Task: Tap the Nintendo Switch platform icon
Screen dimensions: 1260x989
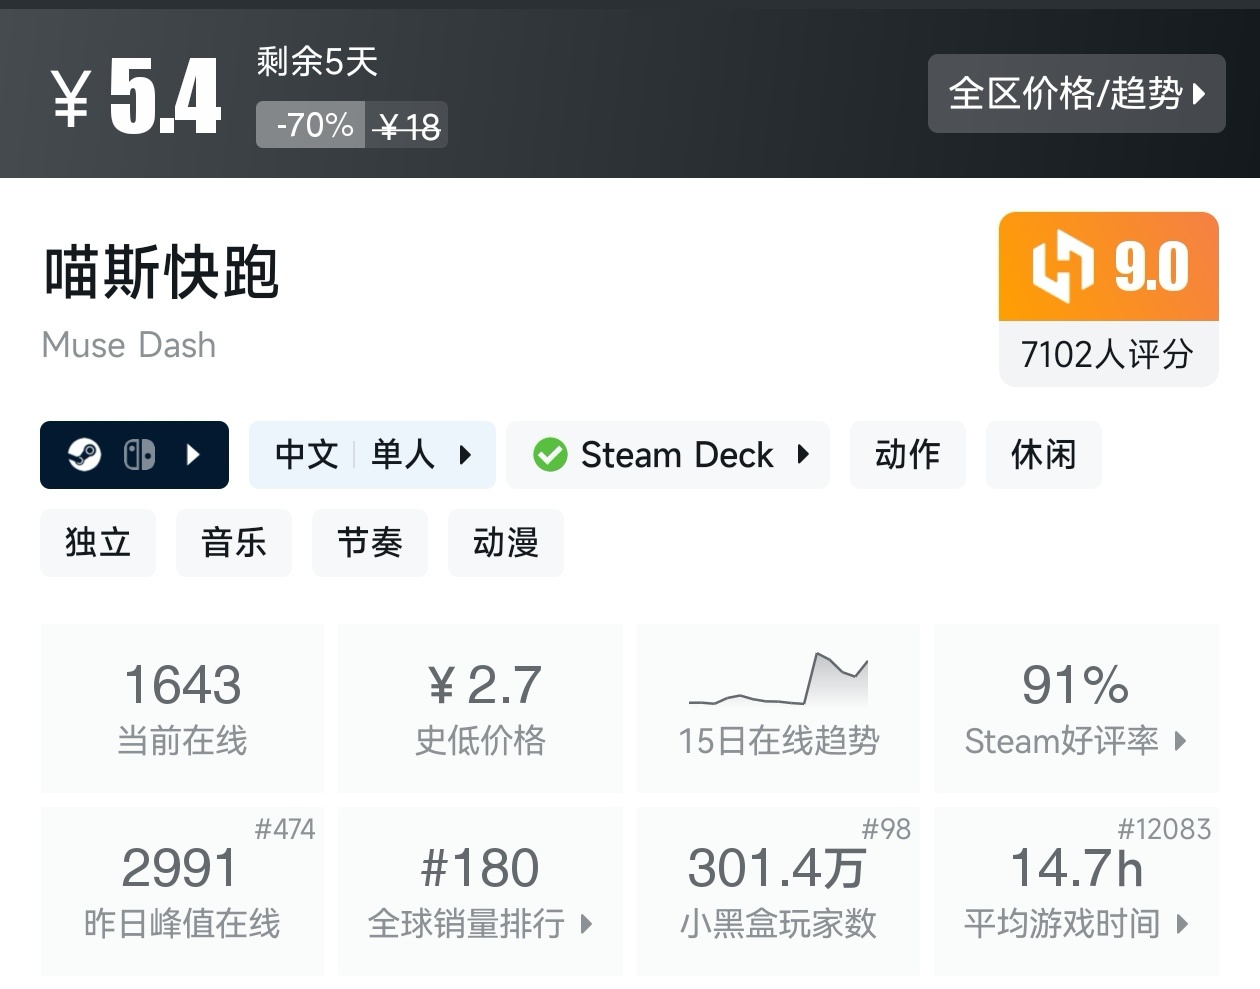Action: tap(139, 455)
